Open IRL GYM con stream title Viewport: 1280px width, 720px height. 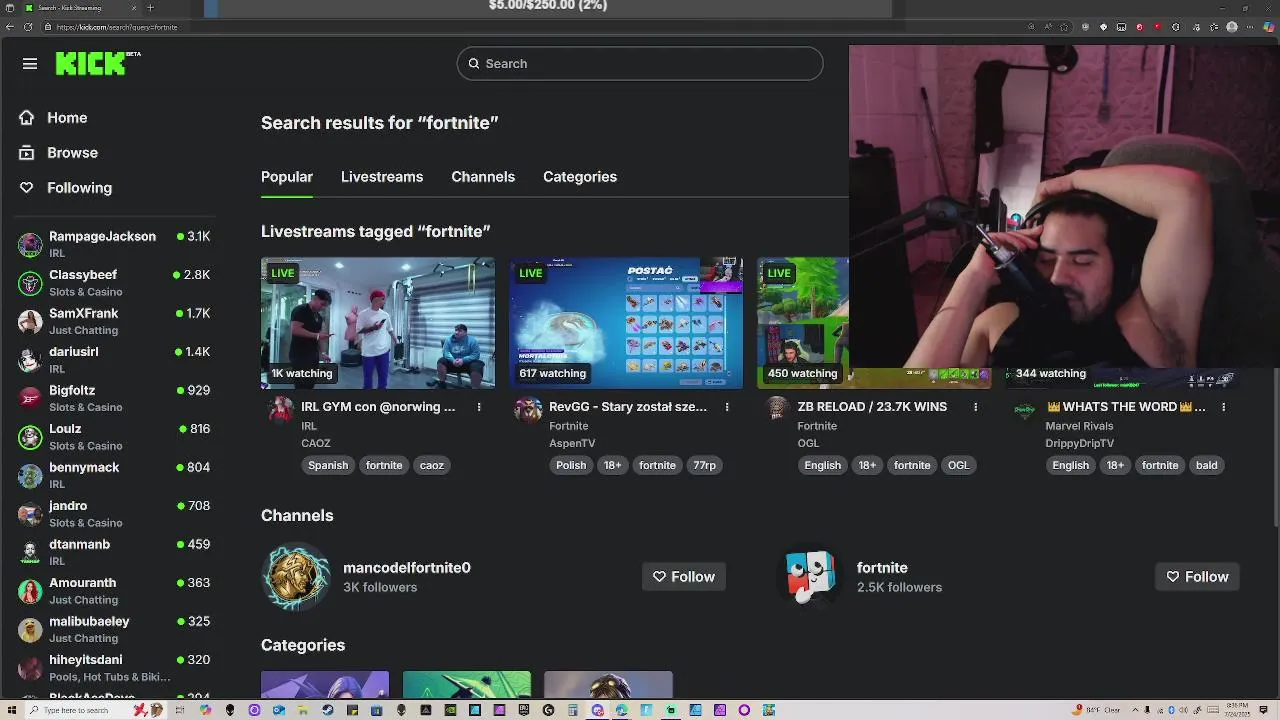pos(378,407)
